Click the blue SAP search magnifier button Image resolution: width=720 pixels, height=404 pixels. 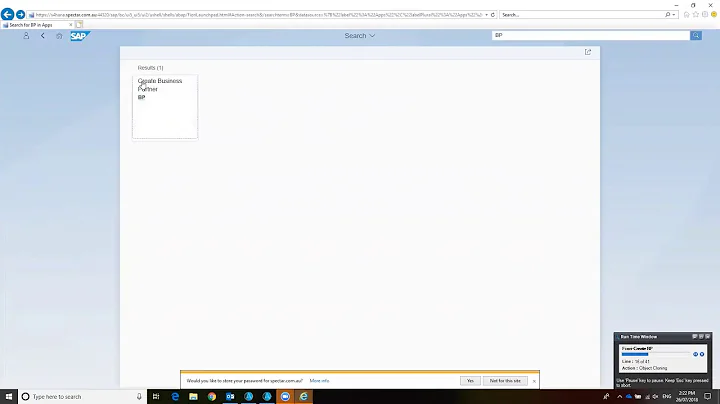pos(696,35)
